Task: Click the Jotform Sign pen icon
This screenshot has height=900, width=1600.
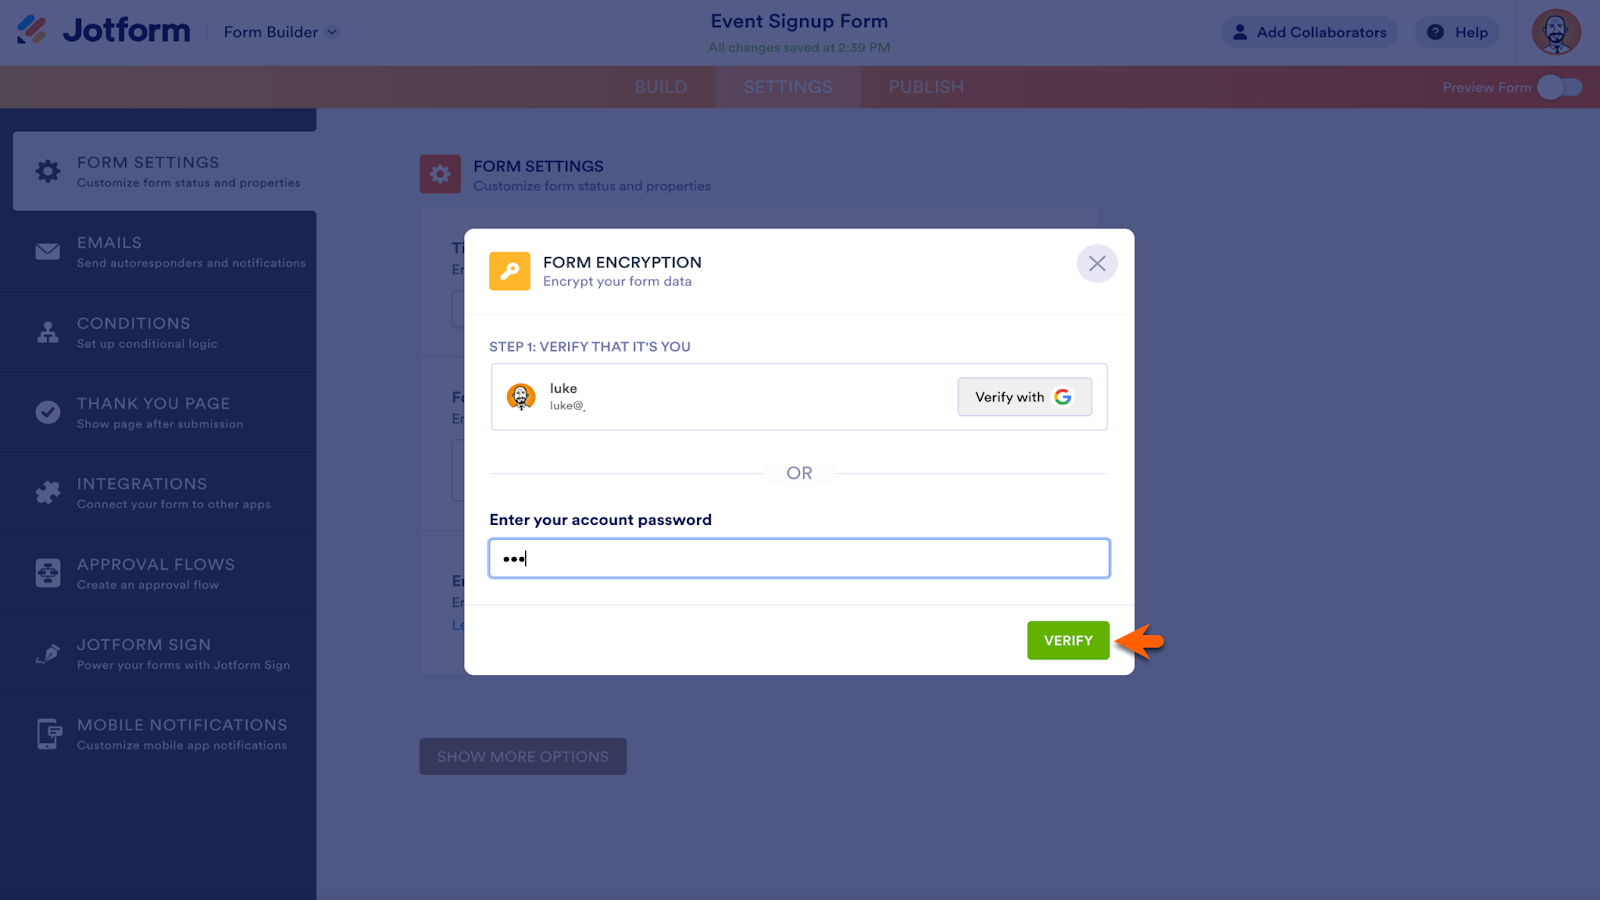Action: click(48, 654)
